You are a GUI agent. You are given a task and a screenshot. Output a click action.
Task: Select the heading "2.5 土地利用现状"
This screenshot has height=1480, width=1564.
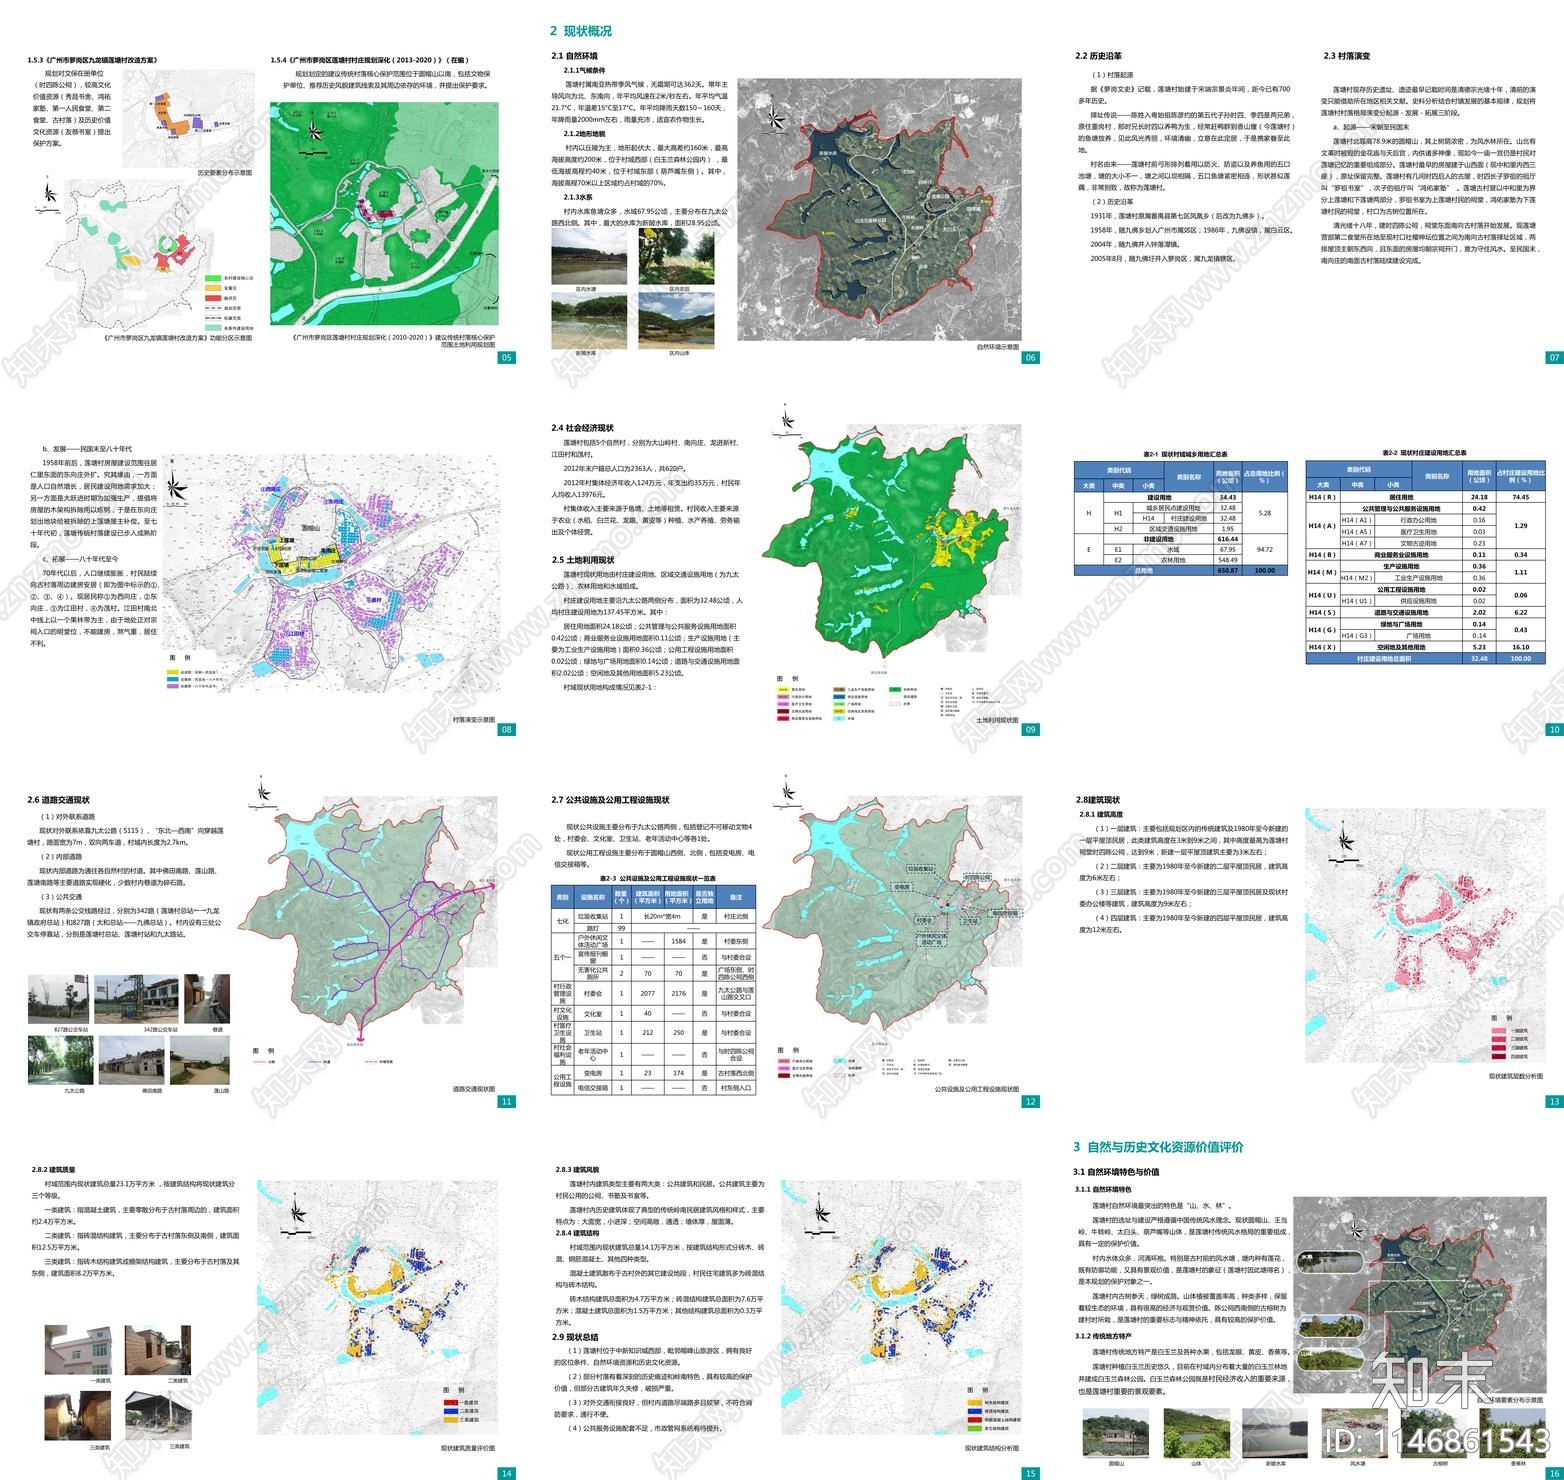click(x=582, y=560)
